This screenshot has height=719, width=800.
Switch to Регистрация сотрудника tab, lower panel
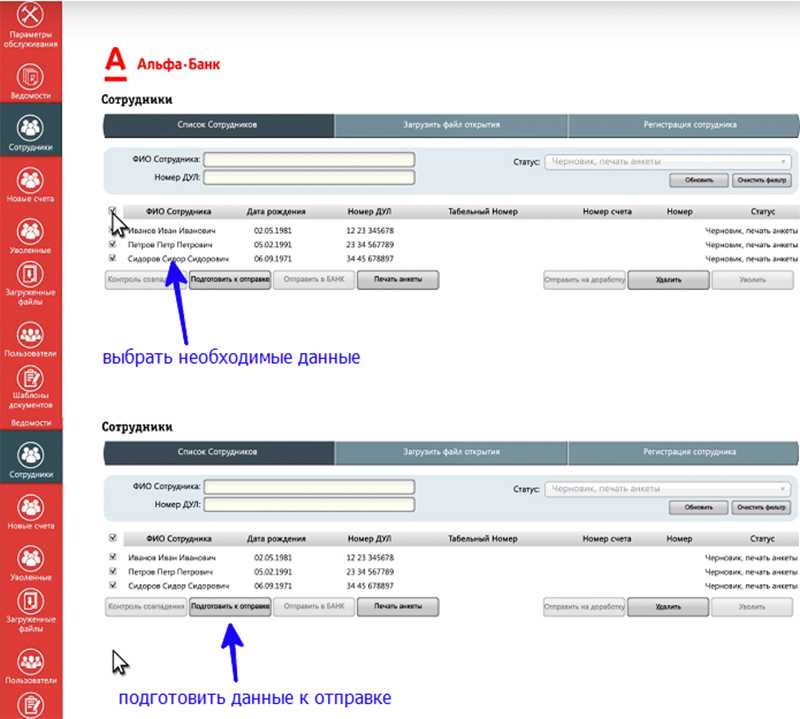(x=684, y=452)
